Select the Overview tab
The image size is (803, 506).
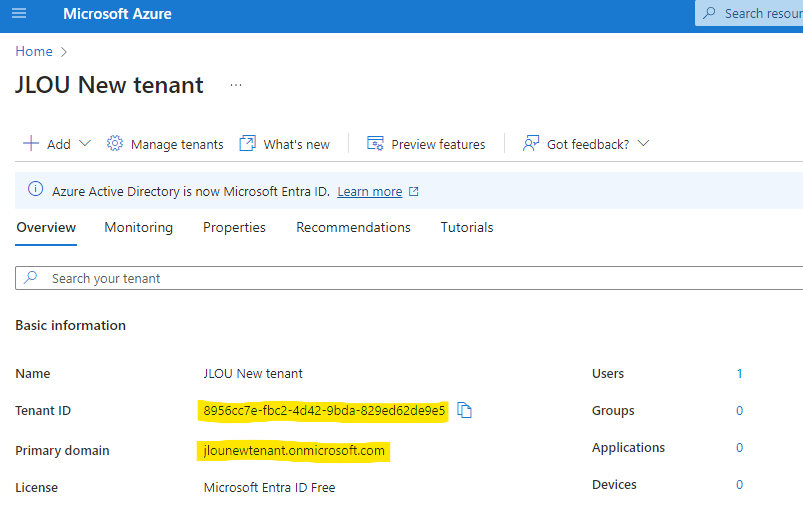46,227
